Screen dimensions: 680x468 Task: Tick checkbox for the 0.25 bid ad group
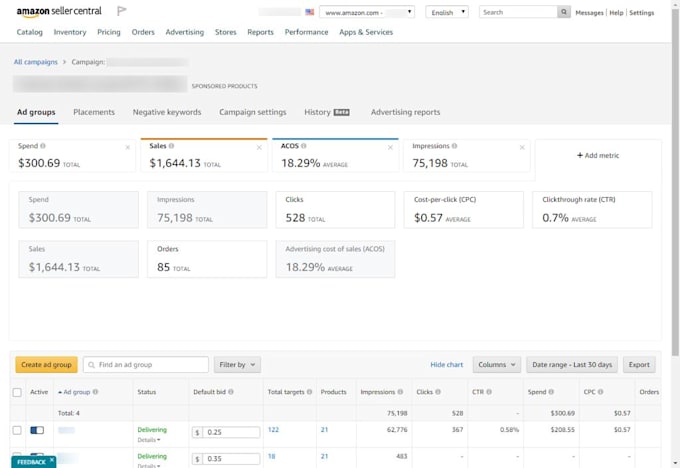coord(17,430)
